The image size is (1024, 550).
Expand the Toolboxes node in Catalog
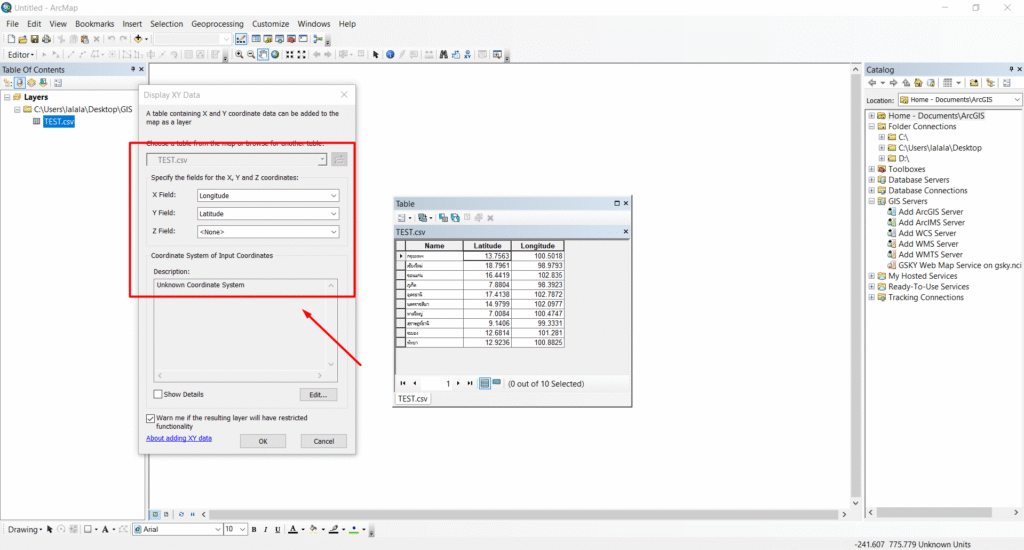point(871,169)
